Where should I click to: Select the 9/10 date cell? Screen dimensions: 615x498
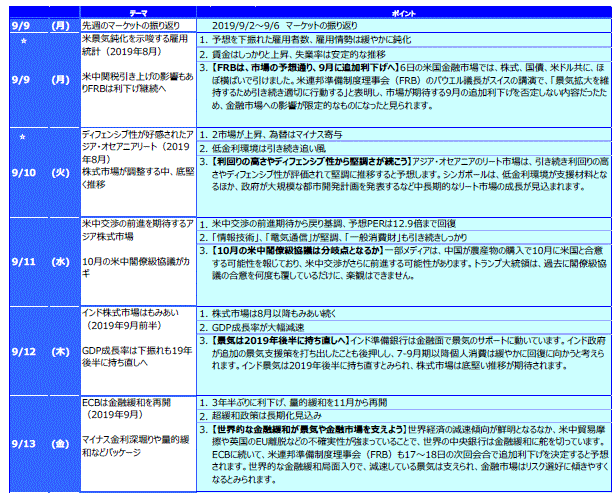[22, 173]
